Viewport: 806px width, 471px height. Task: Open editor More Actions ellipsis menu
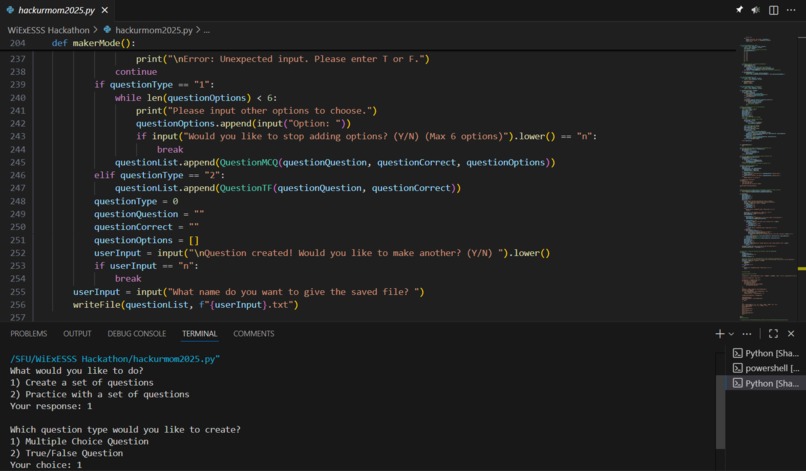[791, 10]
